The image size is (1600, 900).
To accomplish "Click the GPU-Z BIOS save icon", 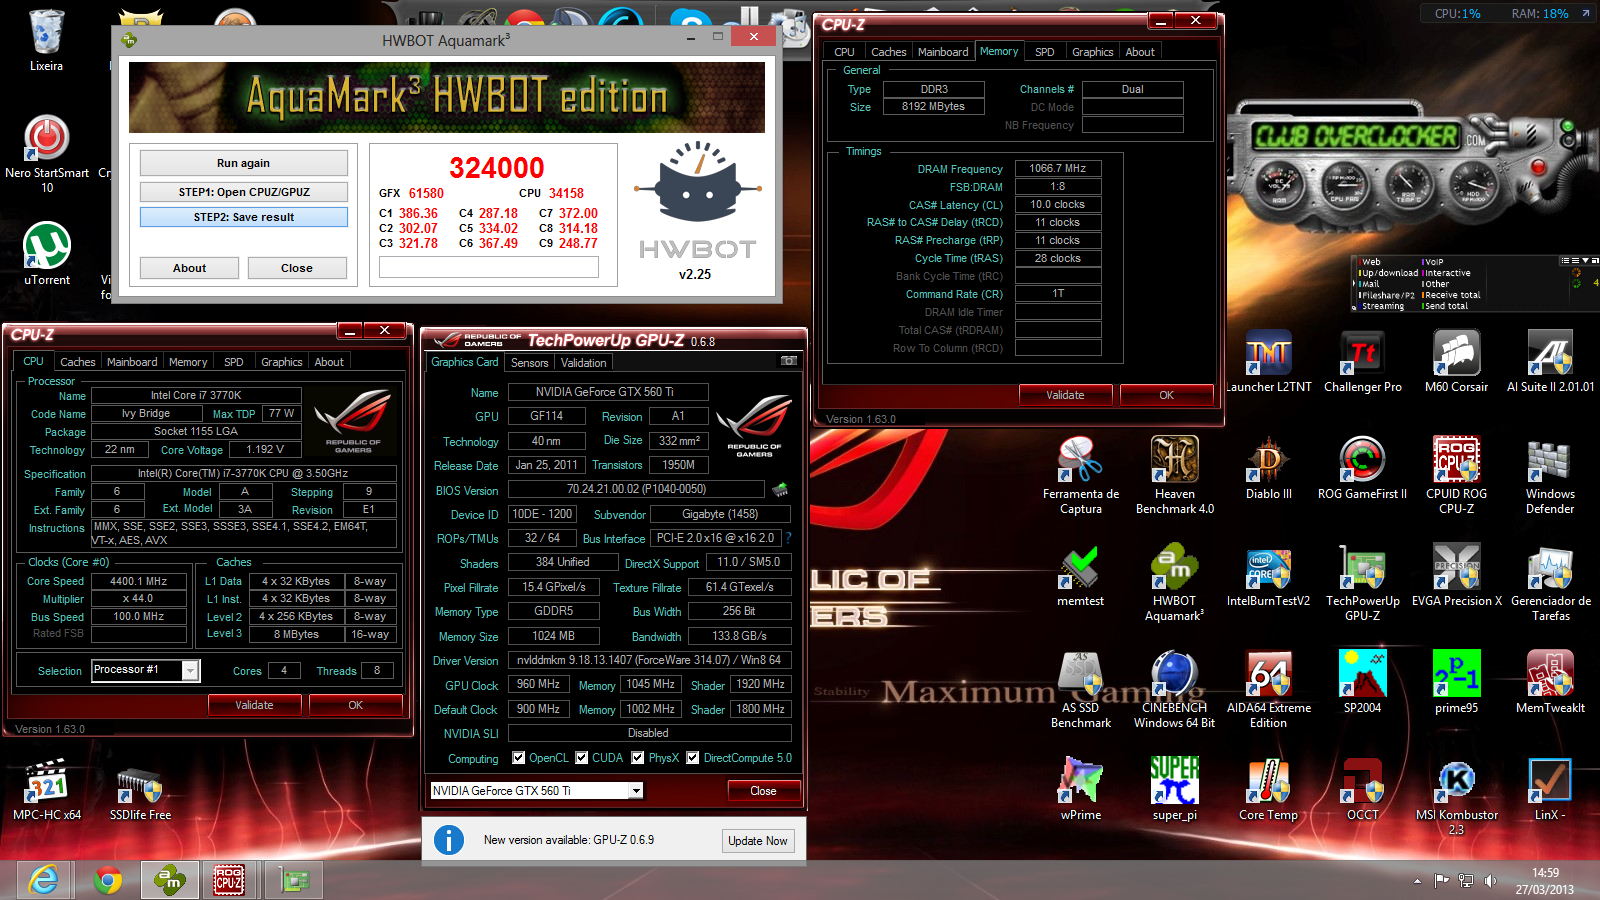I will tap(780, 489).
